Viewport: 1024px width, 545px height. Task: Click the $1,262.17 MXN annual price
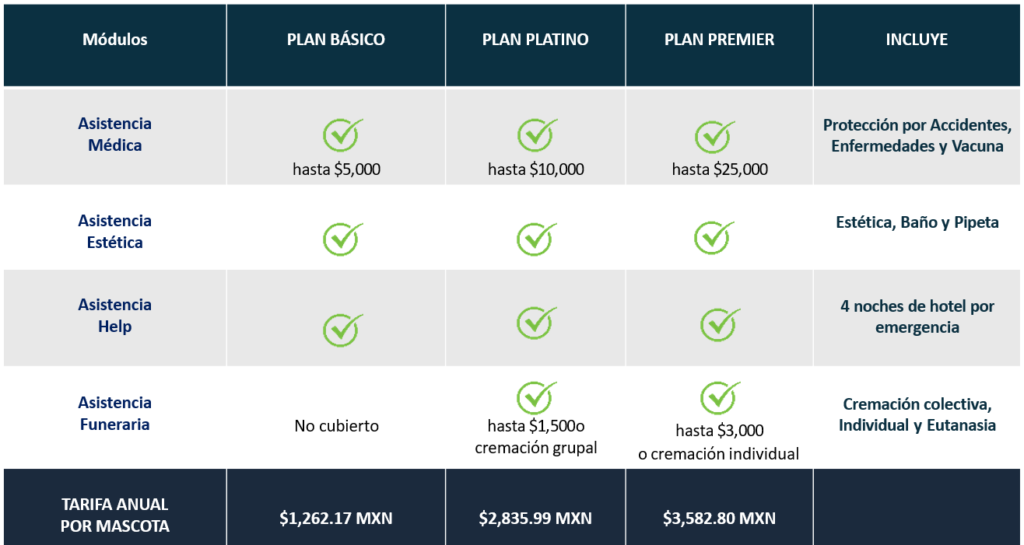[x=336, y=518]
